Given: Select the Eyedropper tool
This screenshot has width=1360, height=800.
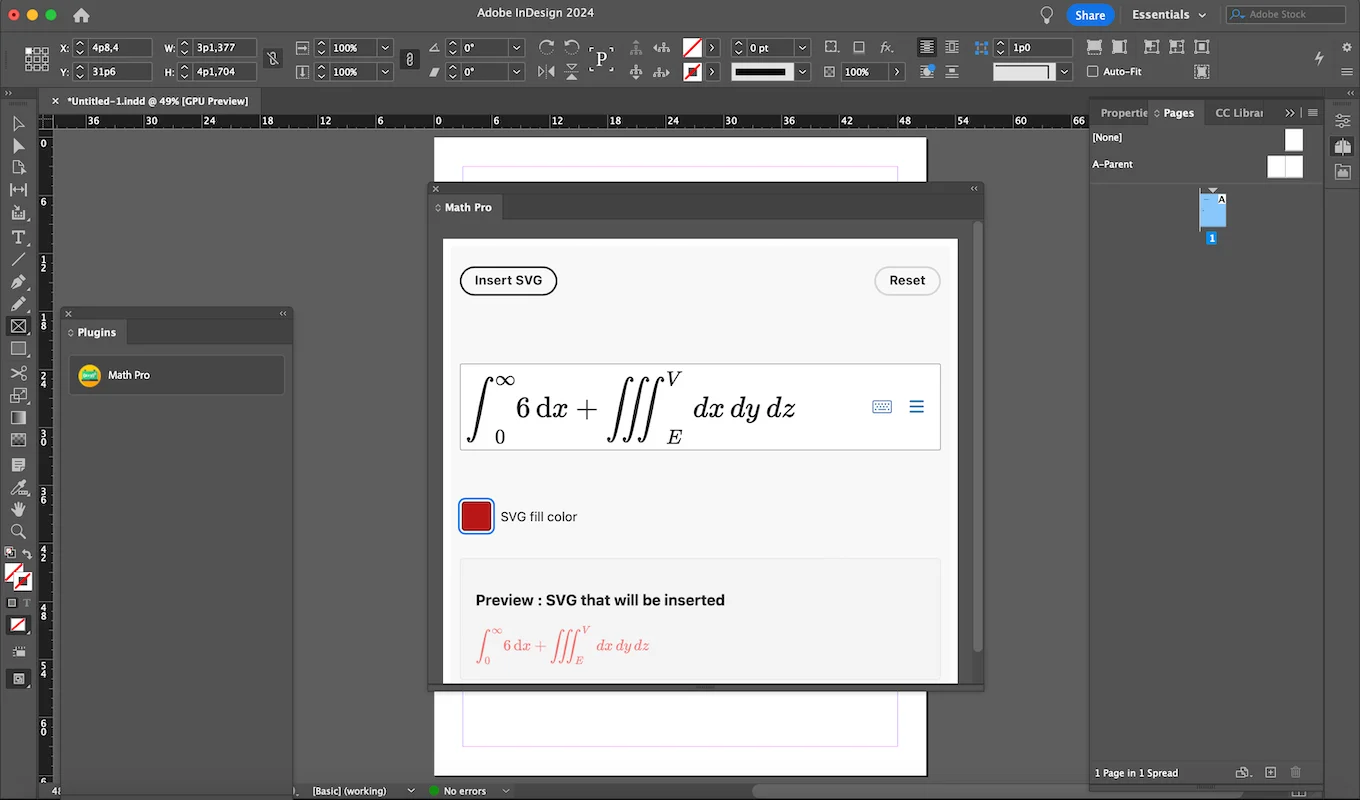Looking at the screenshot, I should coord(18,488).
